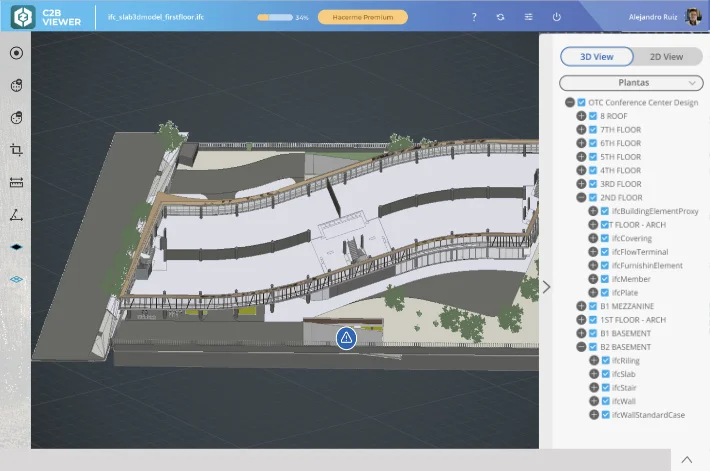Expand the 5TH FLOOR tree node
The width and height of the screenshot is (710, 471).
(581, 157)
